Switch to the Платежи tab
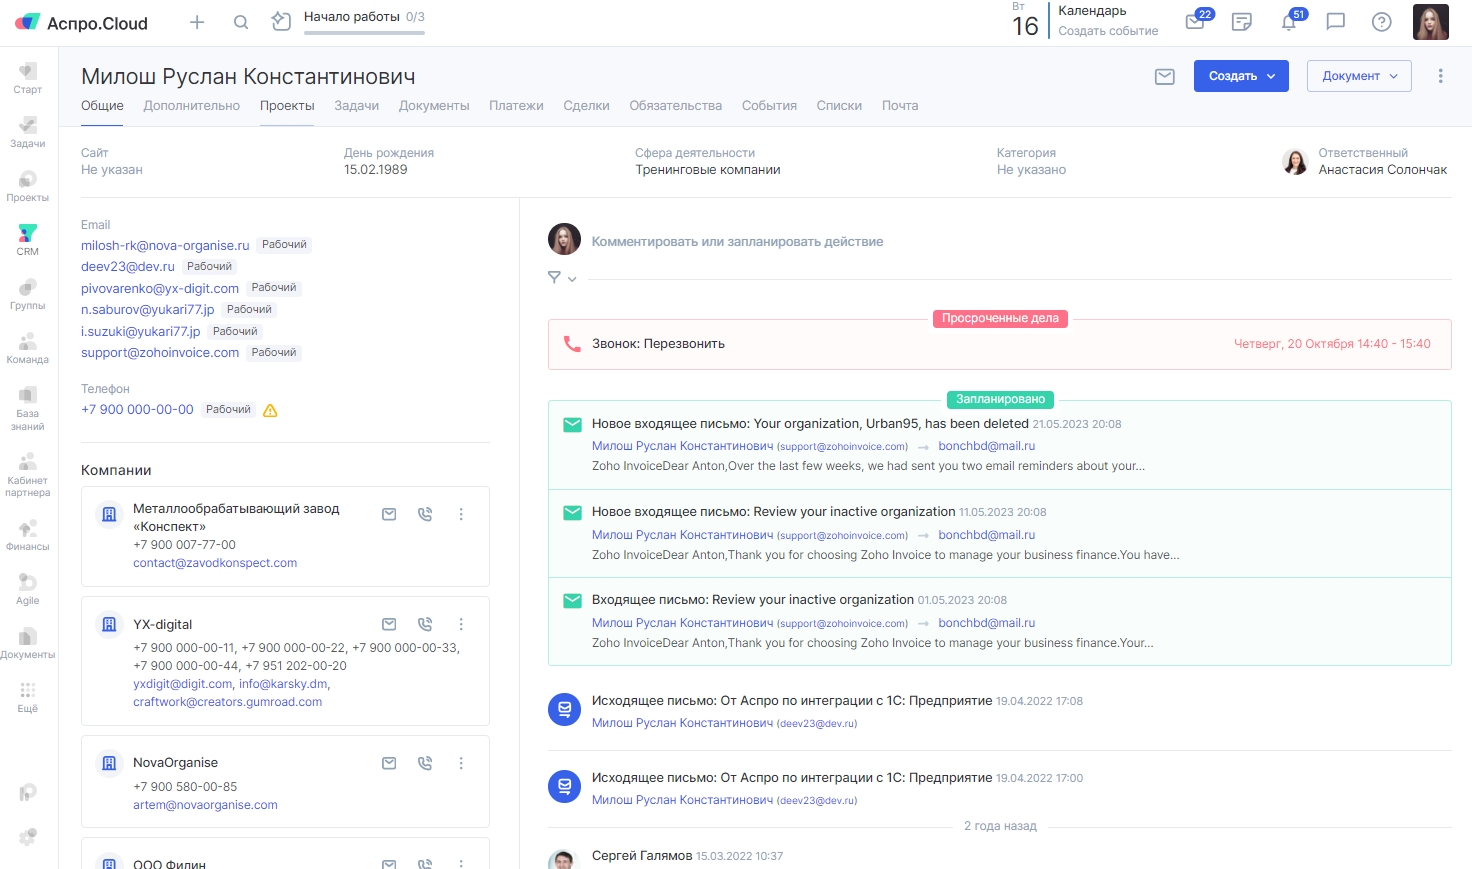The width and height of the screenshot is (1472, 869). (516, 106)
